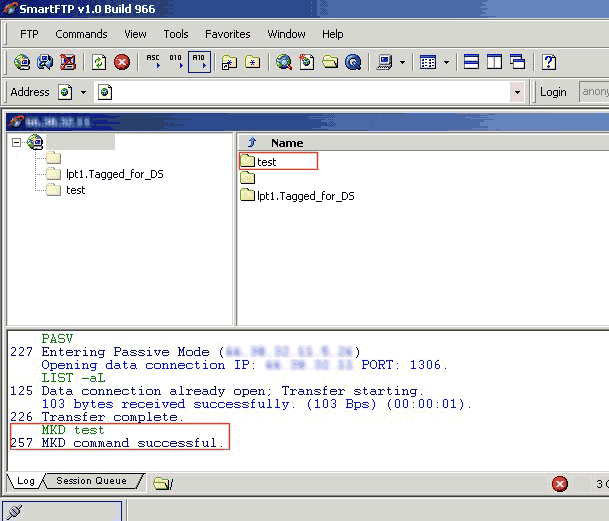Collapse the root server tree node

[17, 142]
